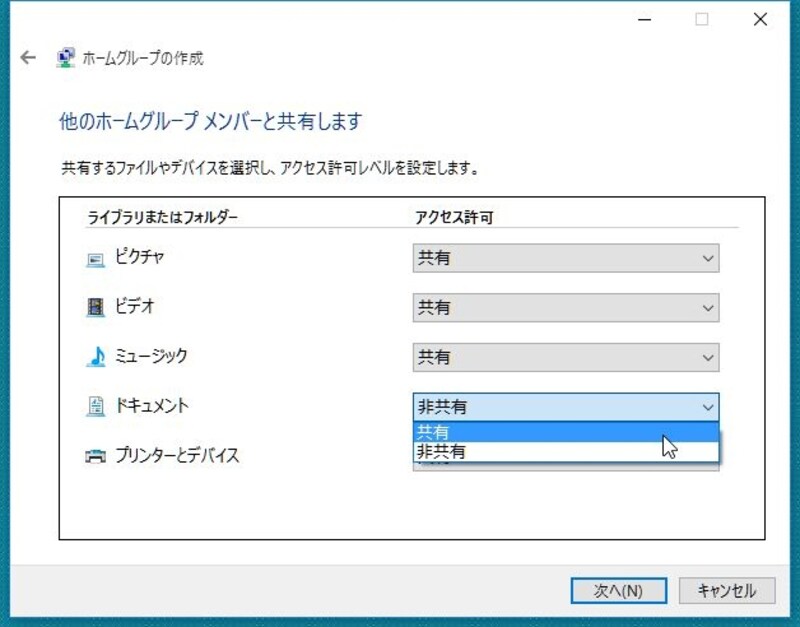Image resolution: width=800 pixels, height=627 pixels.
Task: Click the back arrow in the title bar
Action: (x=28, y=58)
